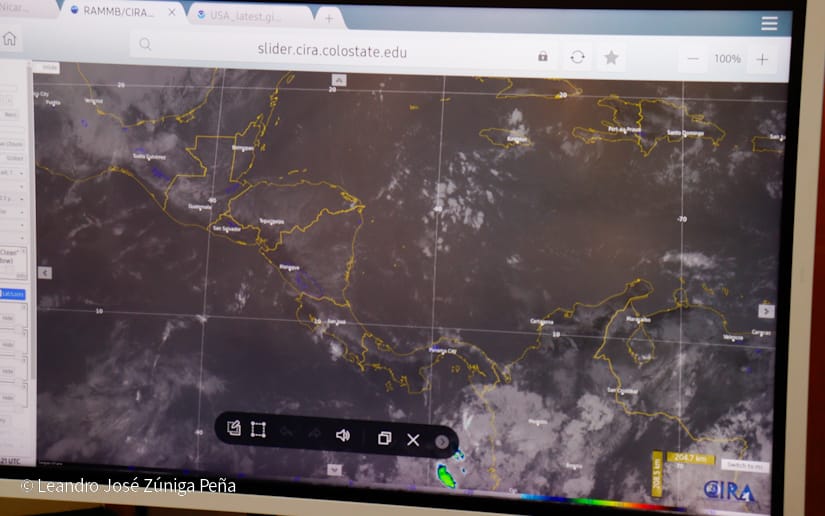Screen dimensions: 825x516
Task: Click the search magnifier in address bar
Action: pyautogui.click(x=146, y=44)
